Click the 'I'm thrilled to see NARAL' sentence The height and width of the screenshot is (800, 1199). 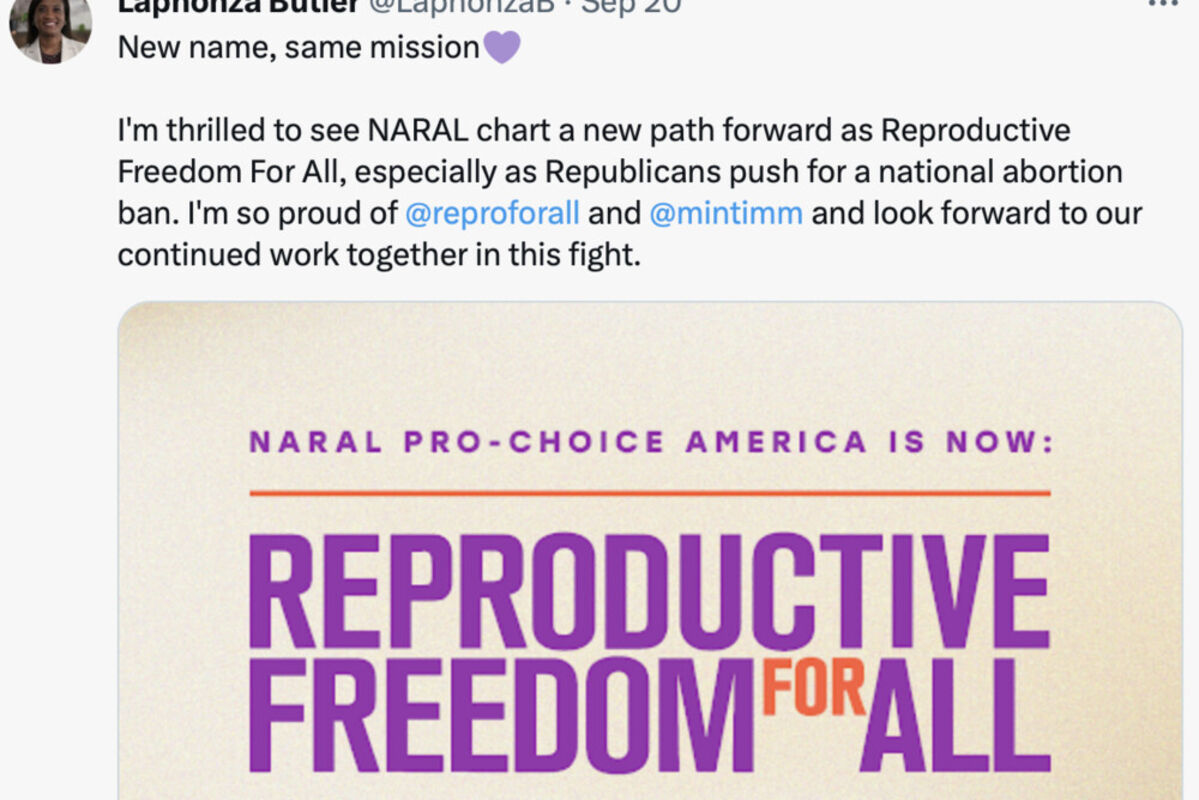(x=293, y=130)
